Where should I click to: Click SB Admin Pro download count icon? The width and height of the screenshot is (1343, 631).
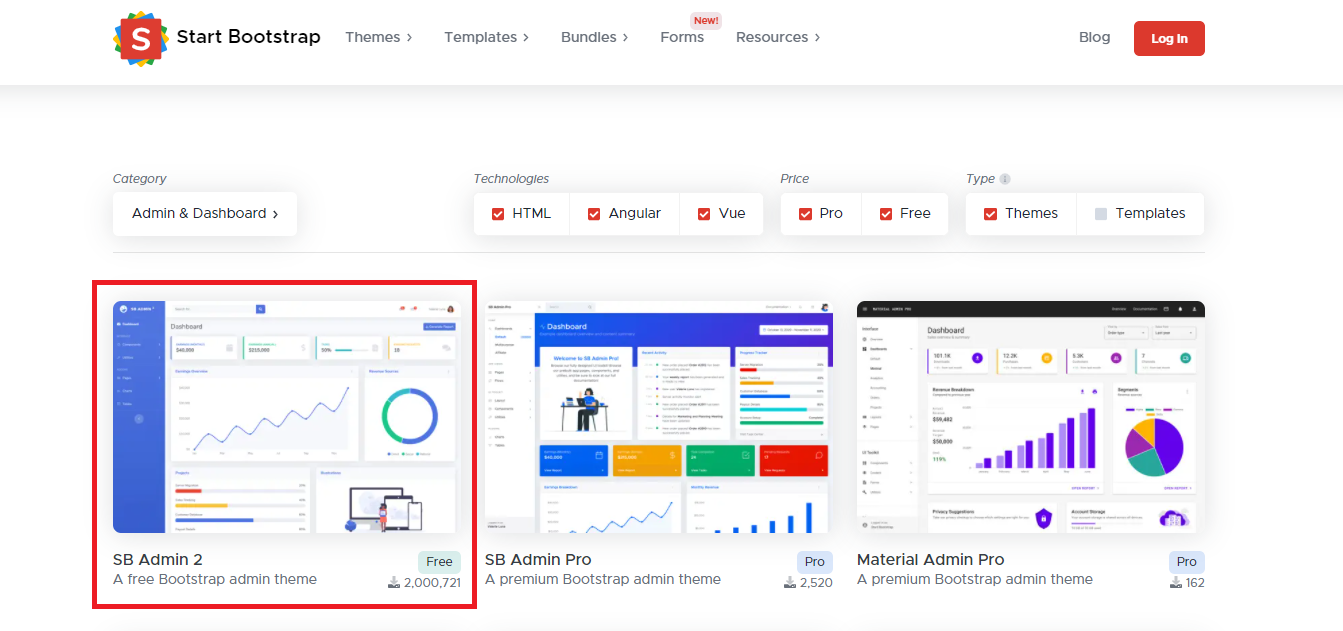tap(790, 582)
